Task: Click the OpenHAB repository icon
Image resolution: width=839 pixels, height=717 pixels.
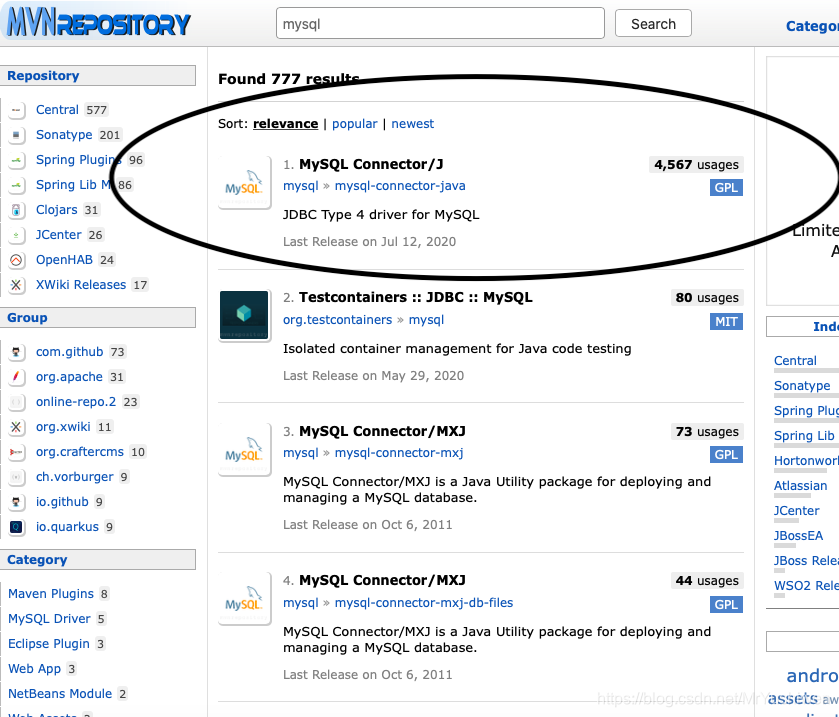Action: (17, 260)
